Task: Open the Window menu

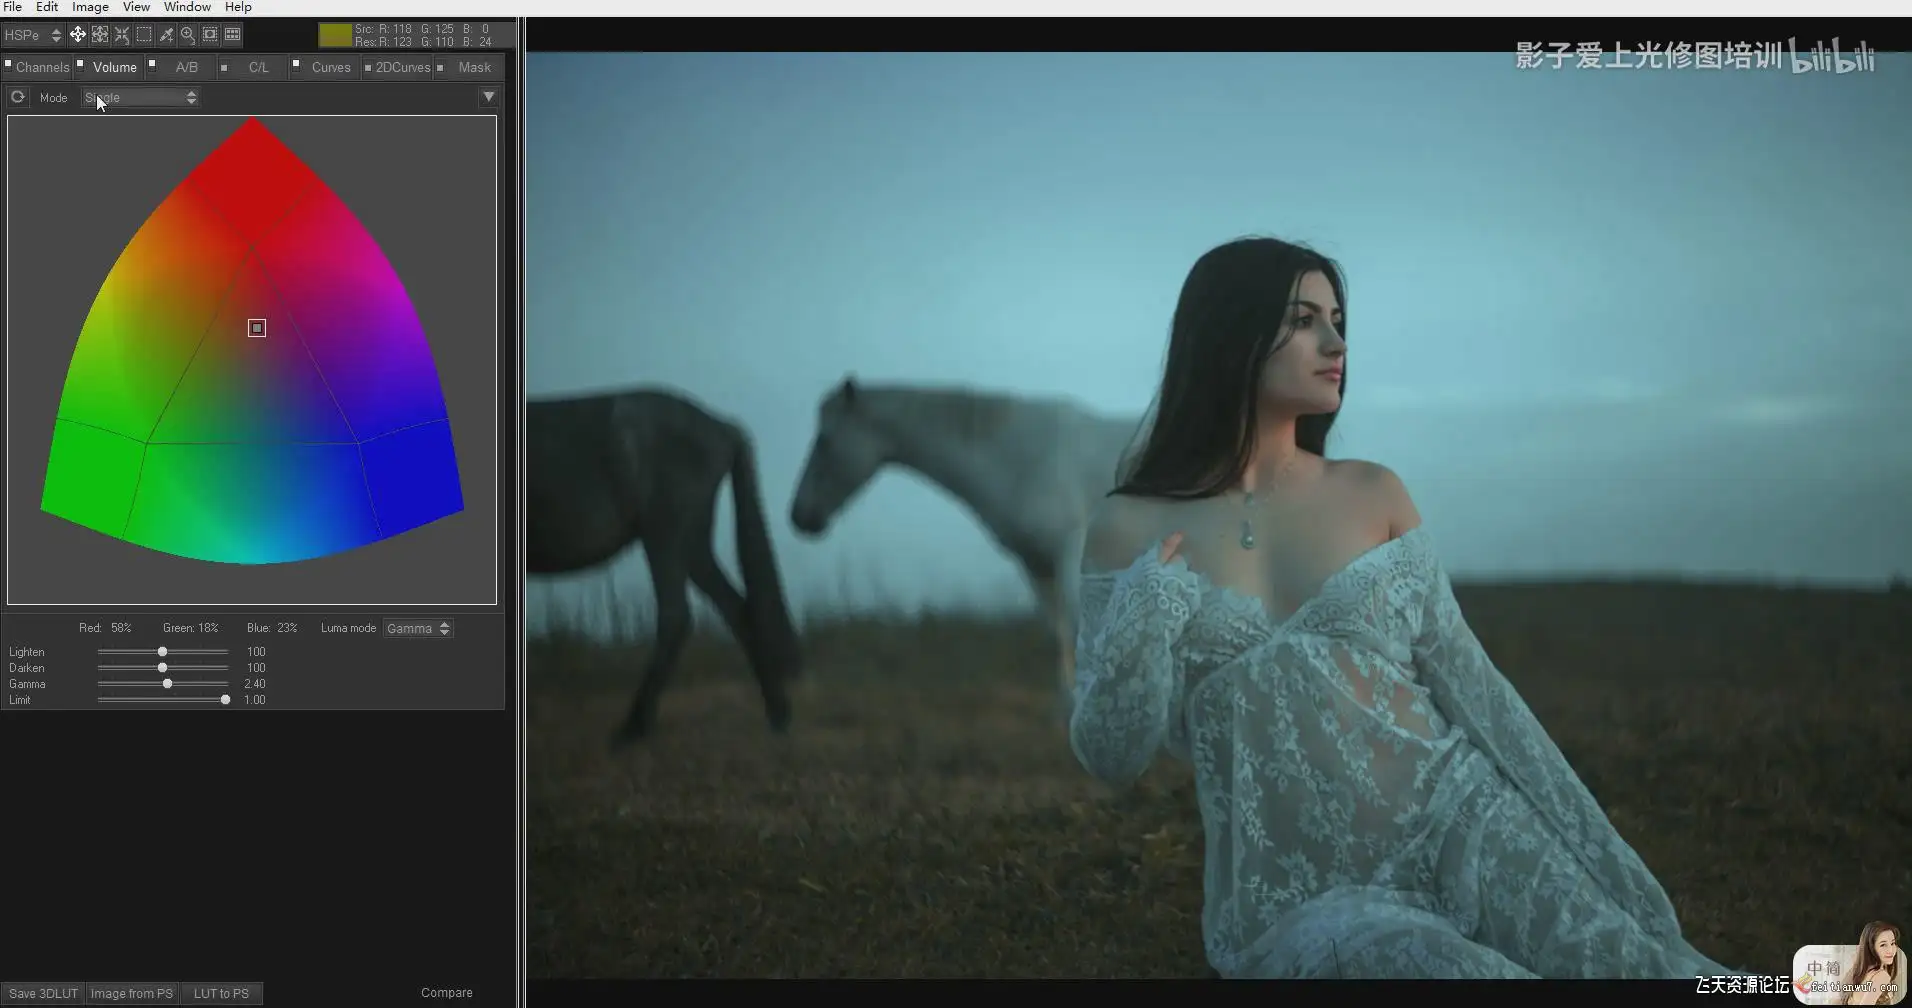Action: (187, 7)
